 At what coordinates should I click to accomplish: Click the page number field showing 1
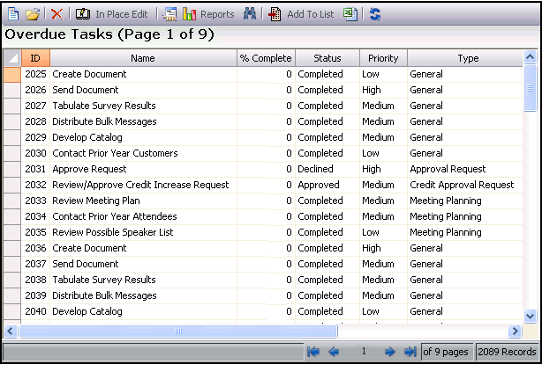coord(364,351)
